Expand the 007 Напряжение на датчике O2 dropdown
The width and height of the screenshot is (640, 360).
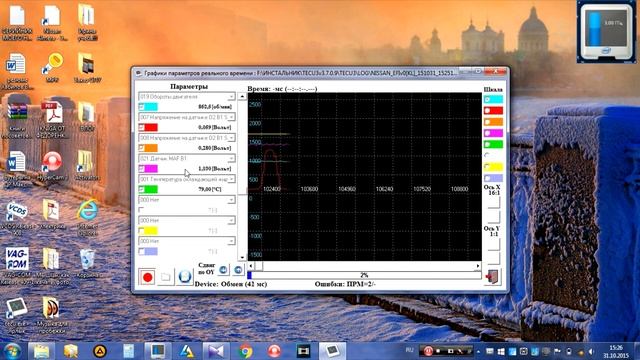point(231,117)
